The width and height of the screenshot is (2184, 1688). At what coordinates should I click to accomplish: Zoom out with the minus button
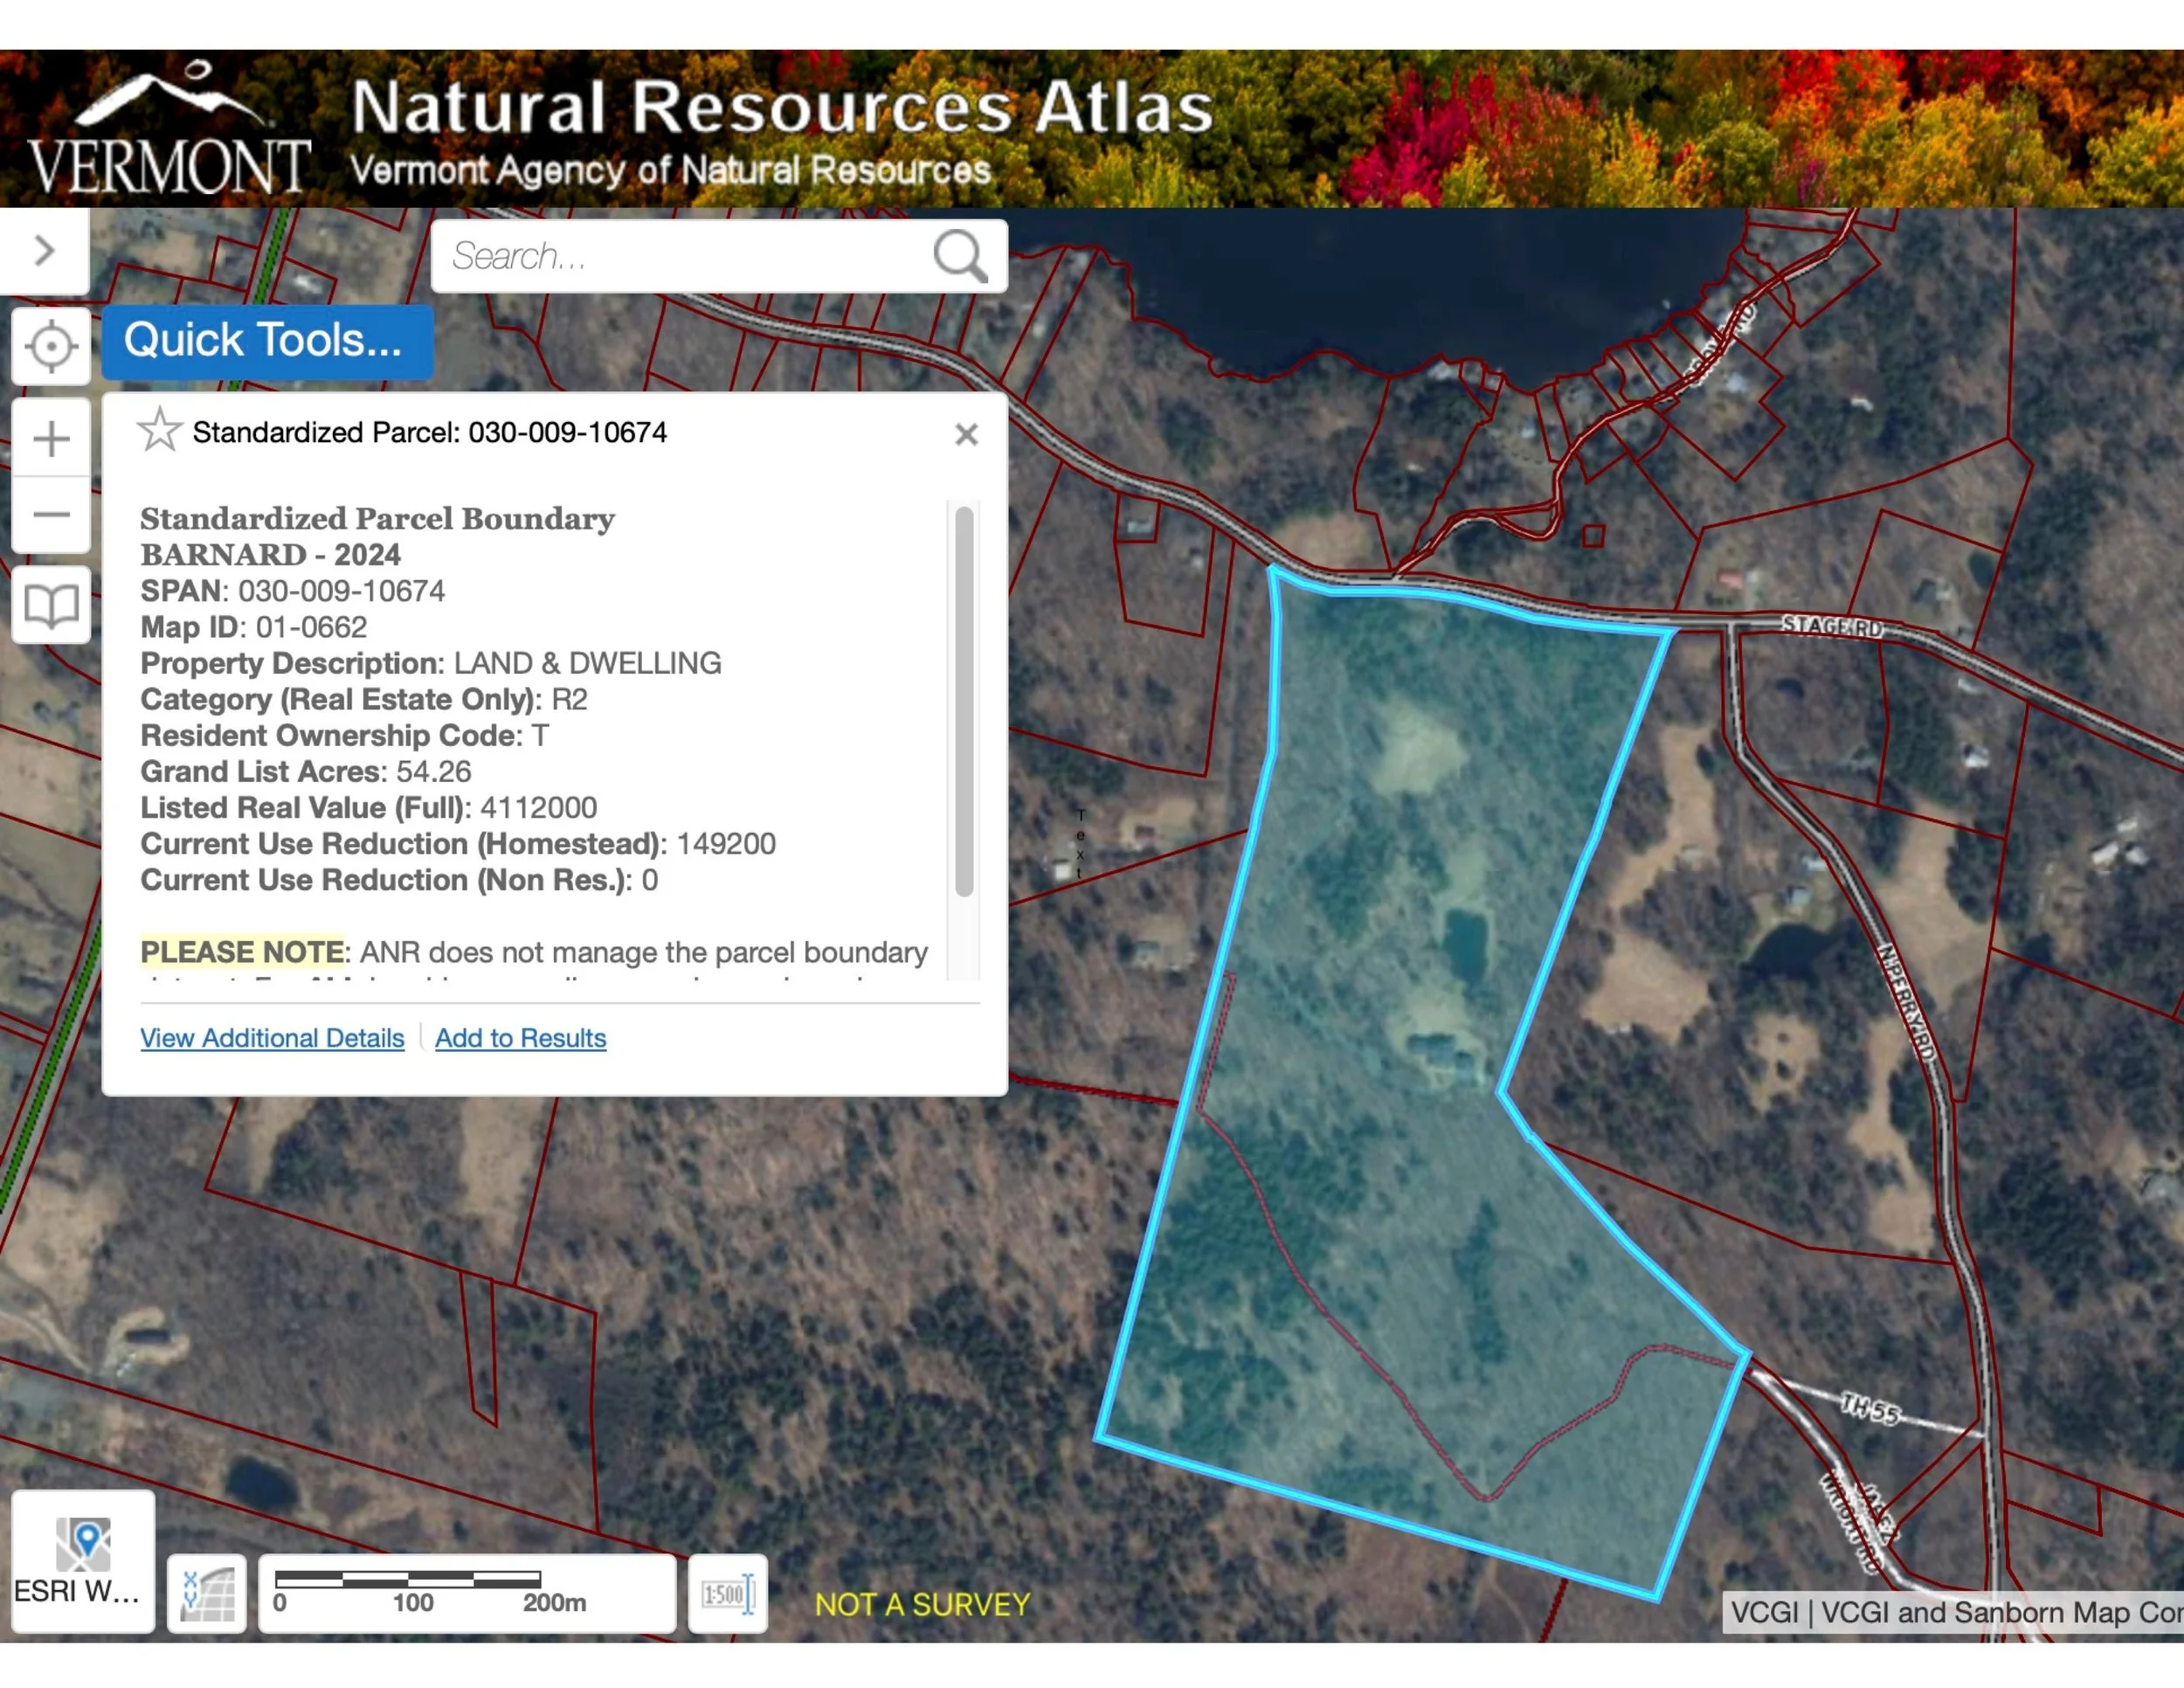[x=51, y=515]
